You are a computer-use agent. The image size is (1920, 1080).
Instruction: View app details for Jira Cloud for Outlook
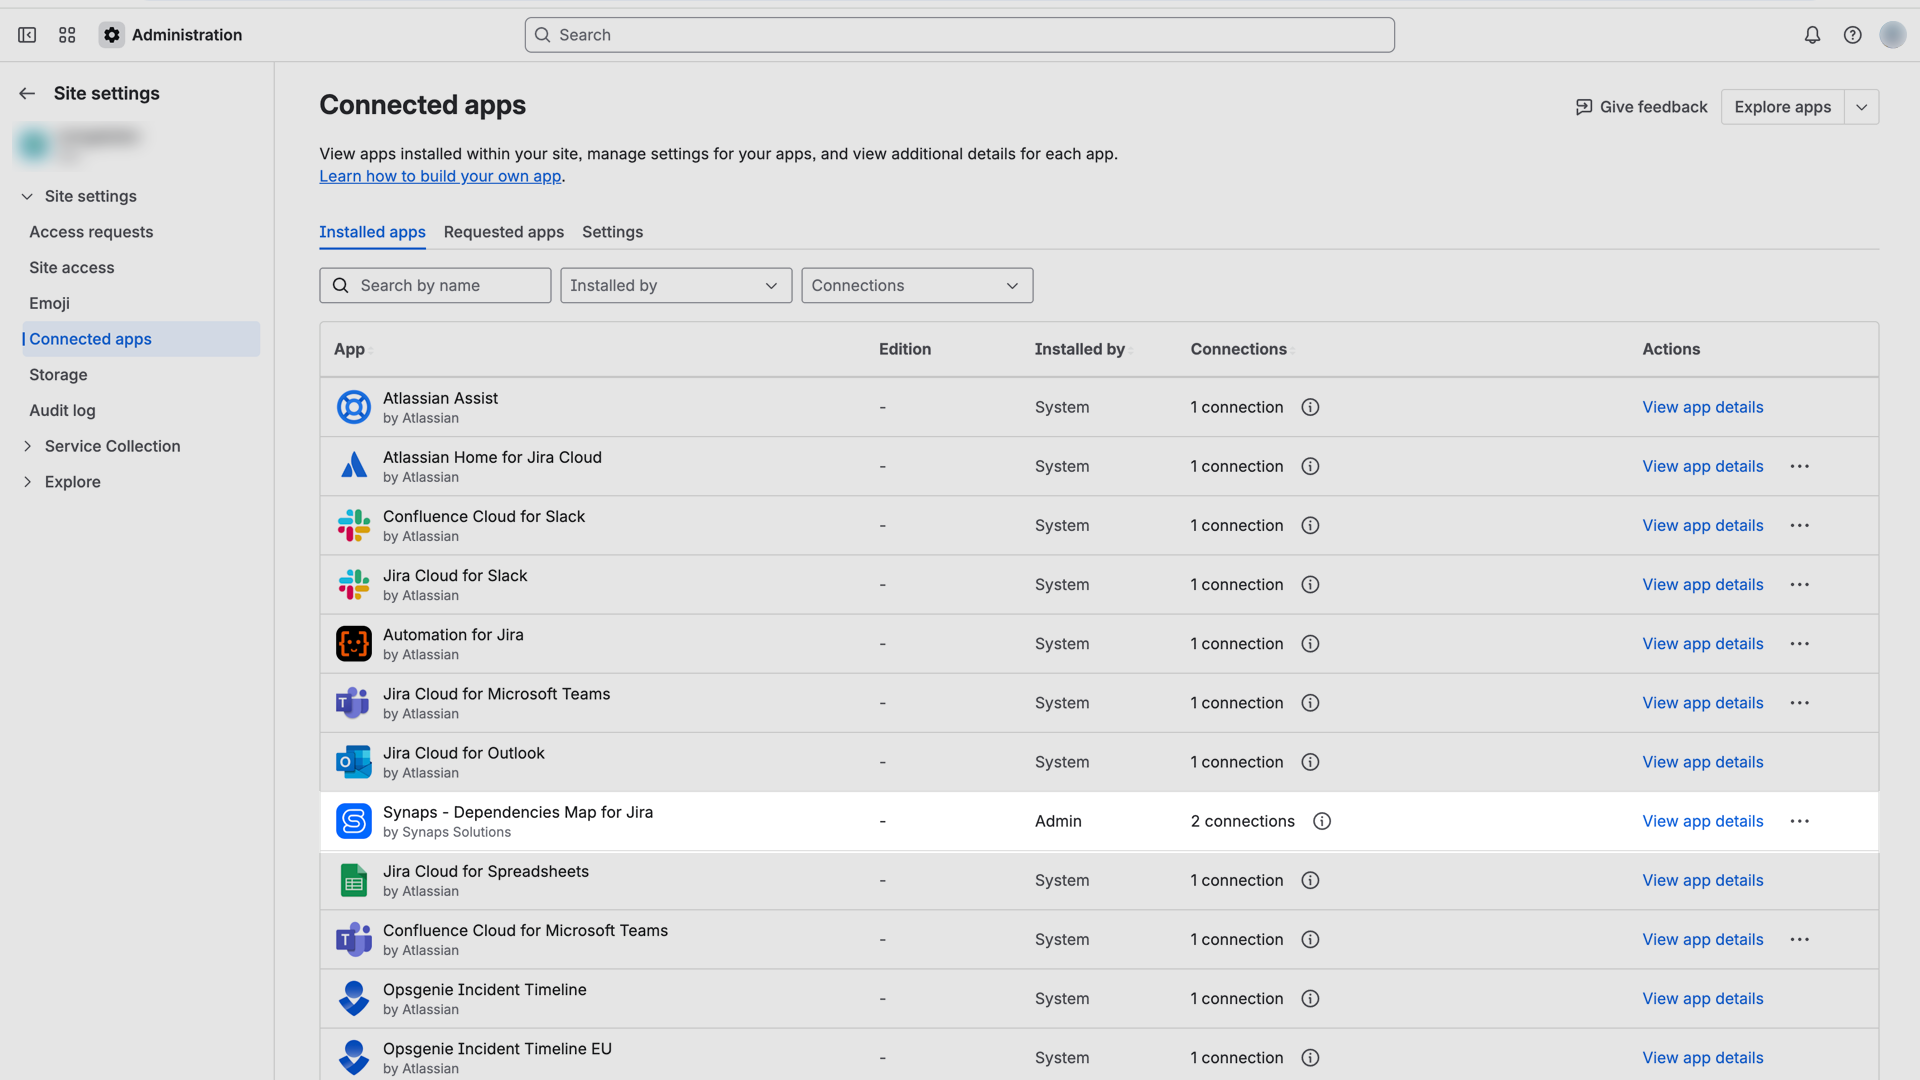(1702, 762)
